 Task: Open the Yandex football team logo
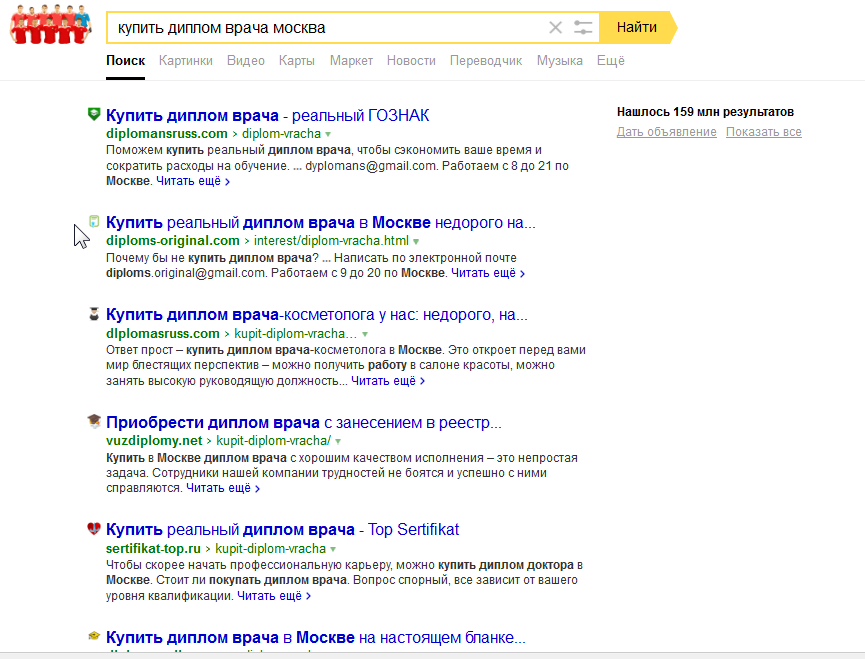[x=50, y=24]
